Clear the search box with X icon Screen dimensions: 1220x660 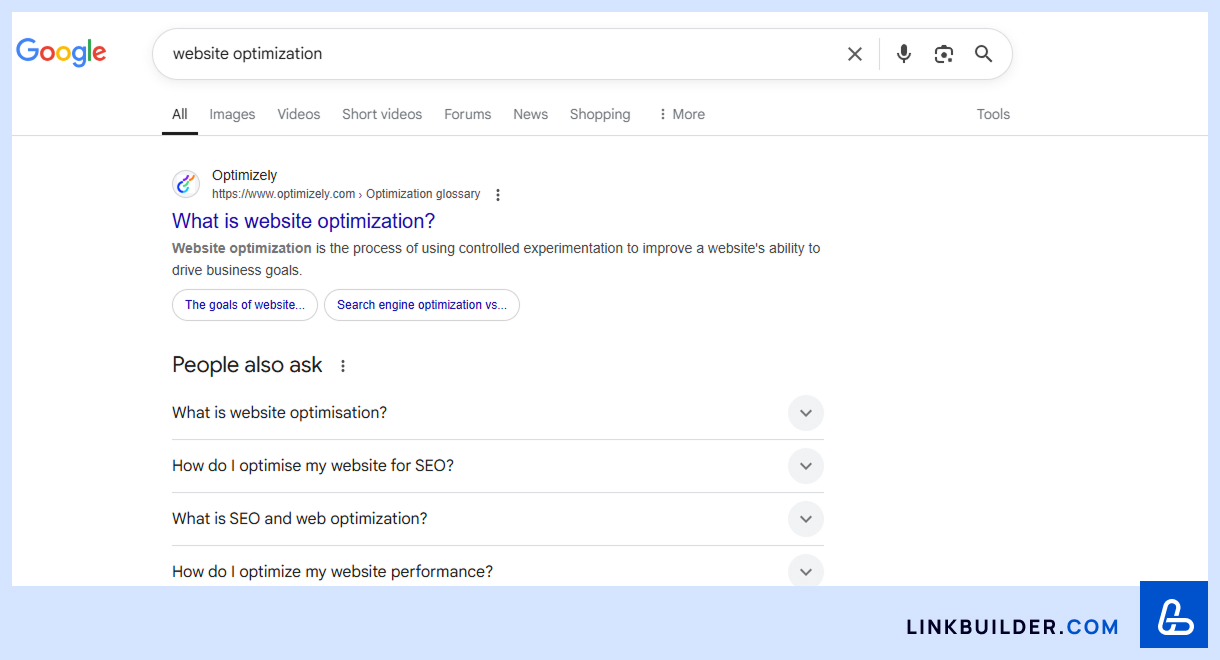[855, 54]
